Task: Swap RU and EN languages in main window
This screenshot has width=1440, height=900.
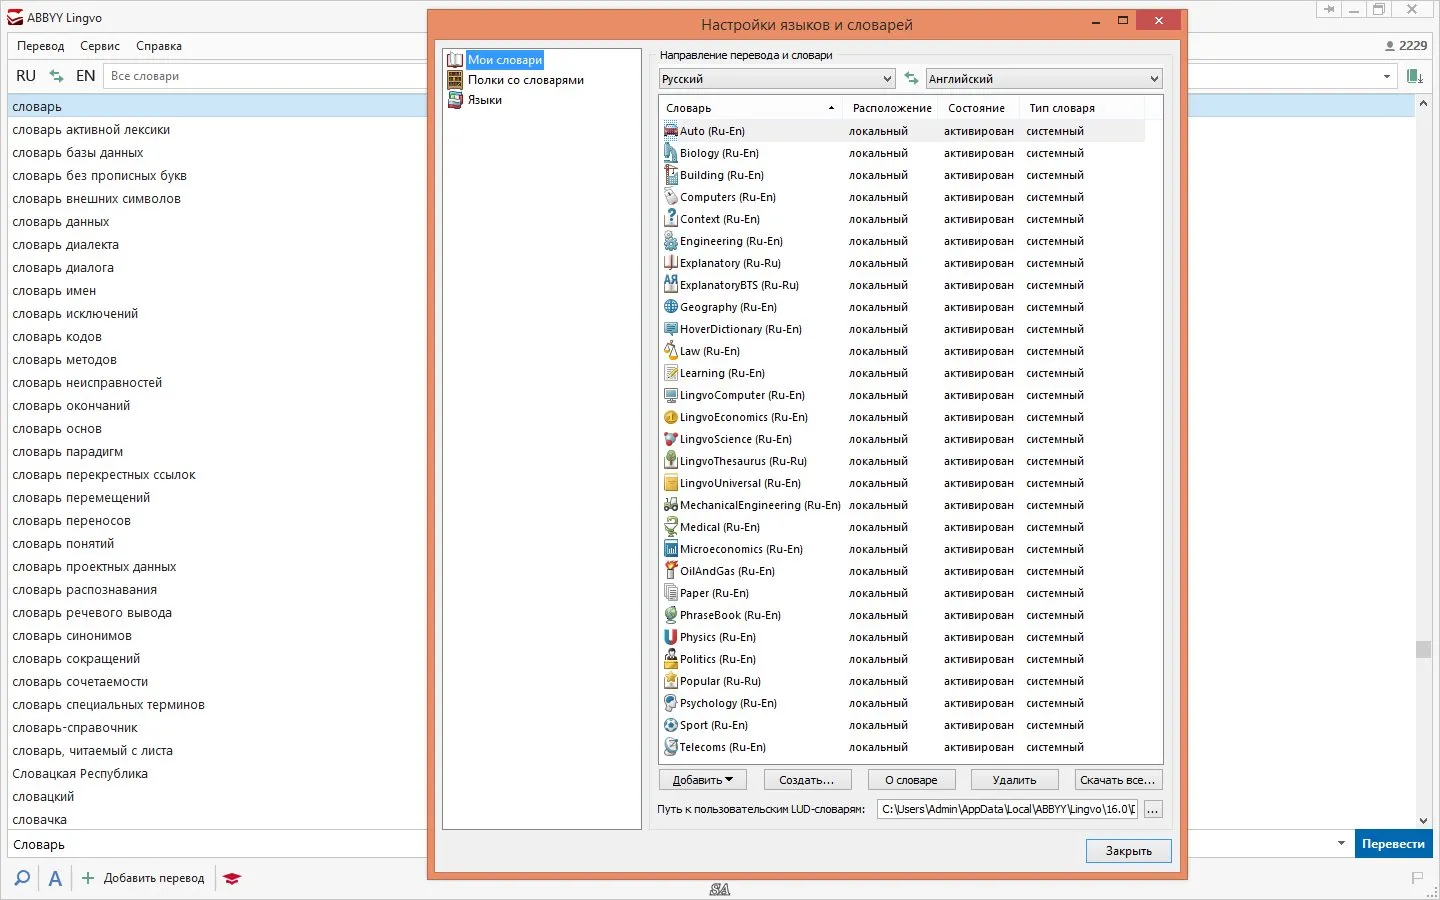Action: pyautogui.click(x=56, y=76)
